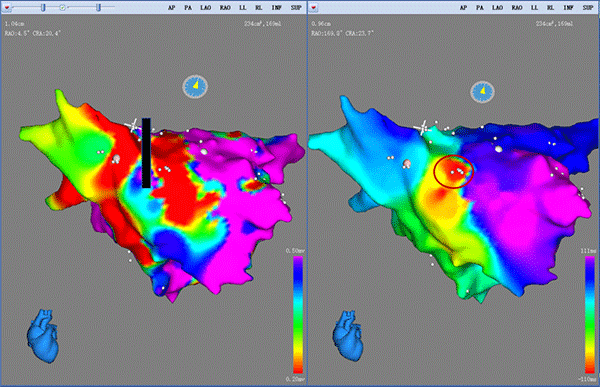
Task: Select LAO view in left panel
Action: pos(206,8)
